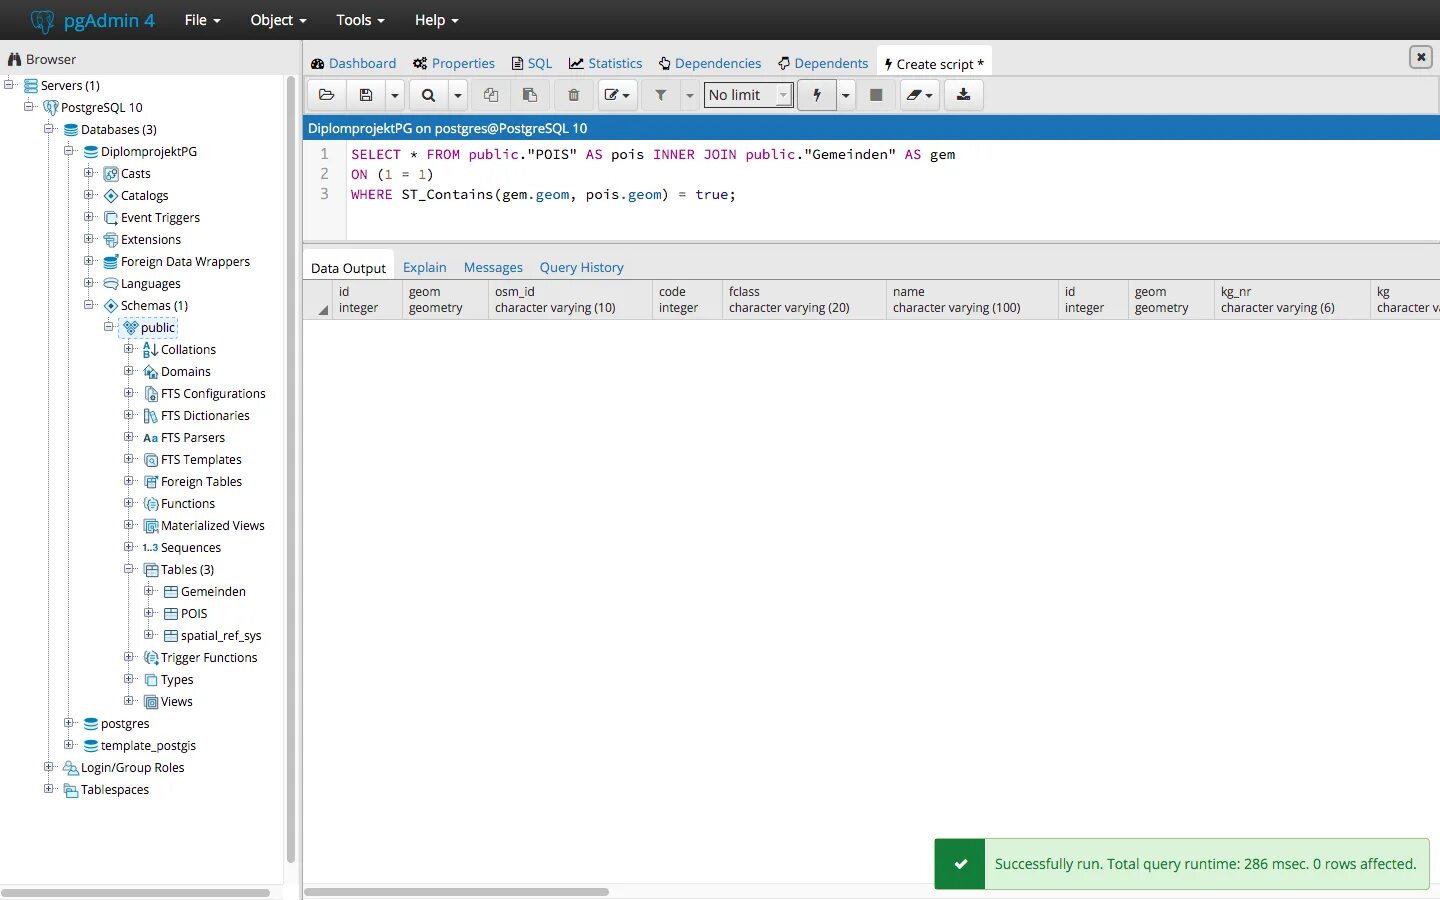Switch to the Messages results tab
Image resolution: width=1440 pixels, height=900 pixels.
pos(493,267)
